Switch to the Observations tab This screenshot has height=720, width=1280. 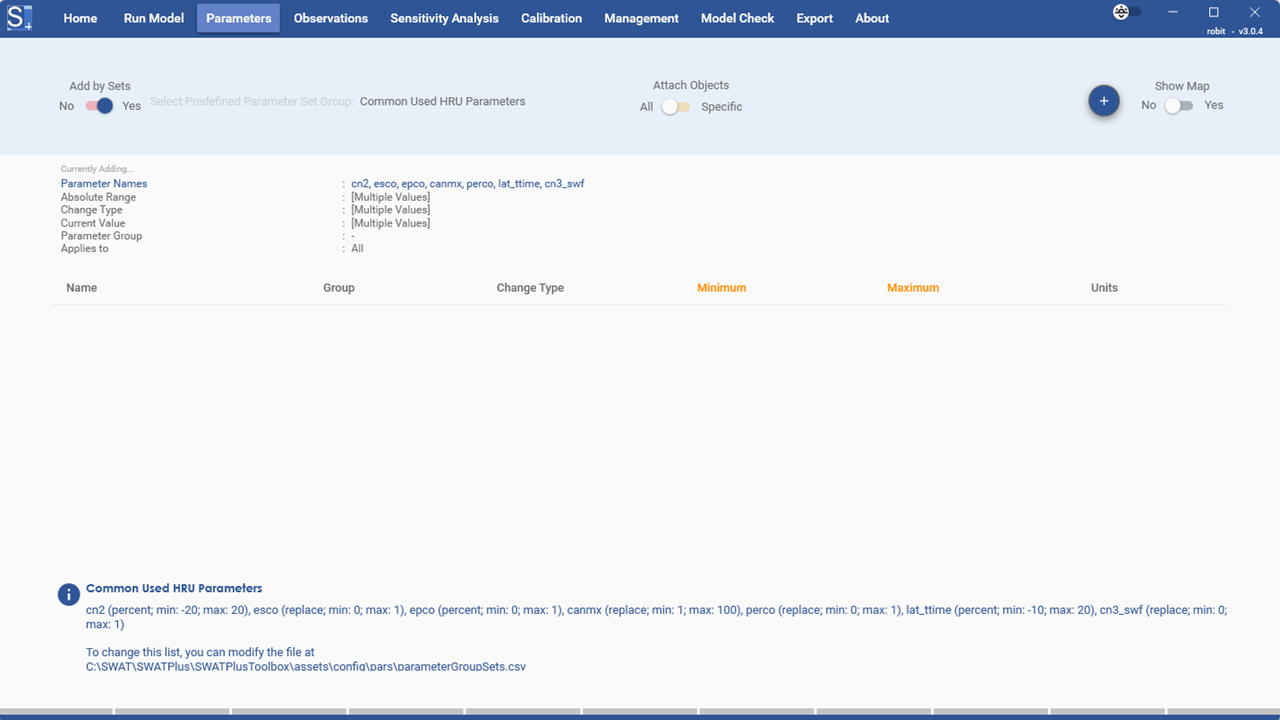[331, 18]
